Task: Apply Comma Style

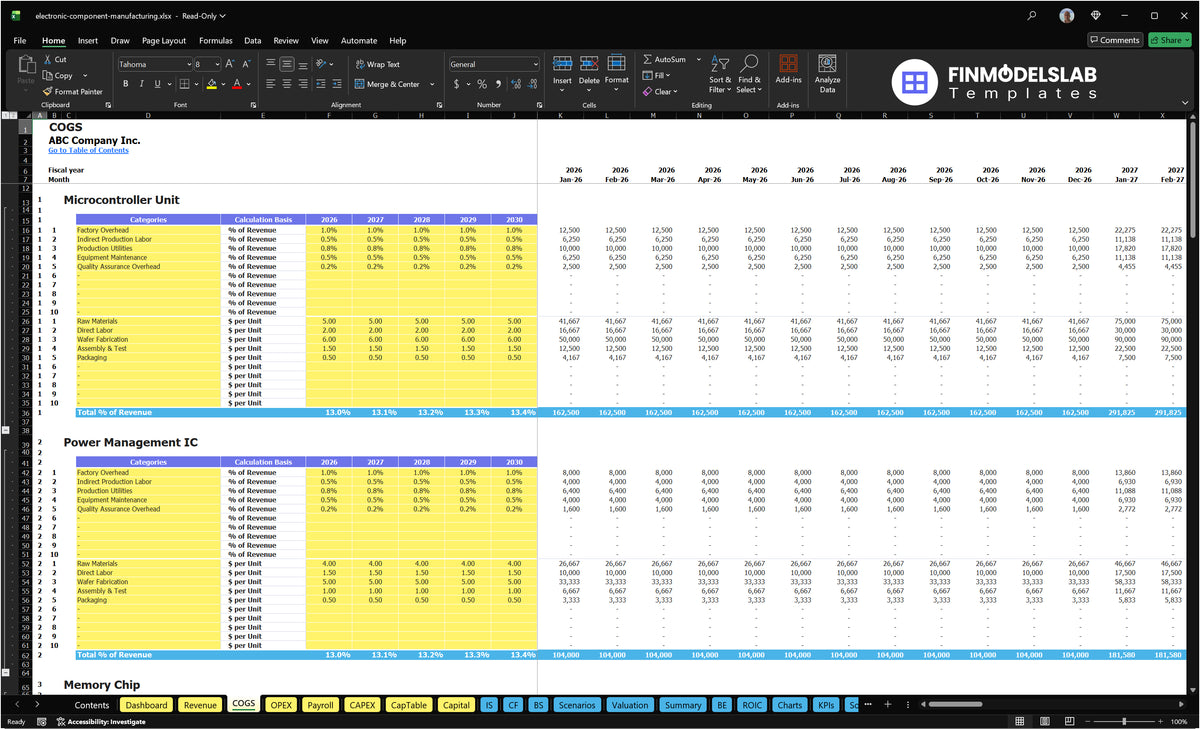Action: click(x=498, y=84)
